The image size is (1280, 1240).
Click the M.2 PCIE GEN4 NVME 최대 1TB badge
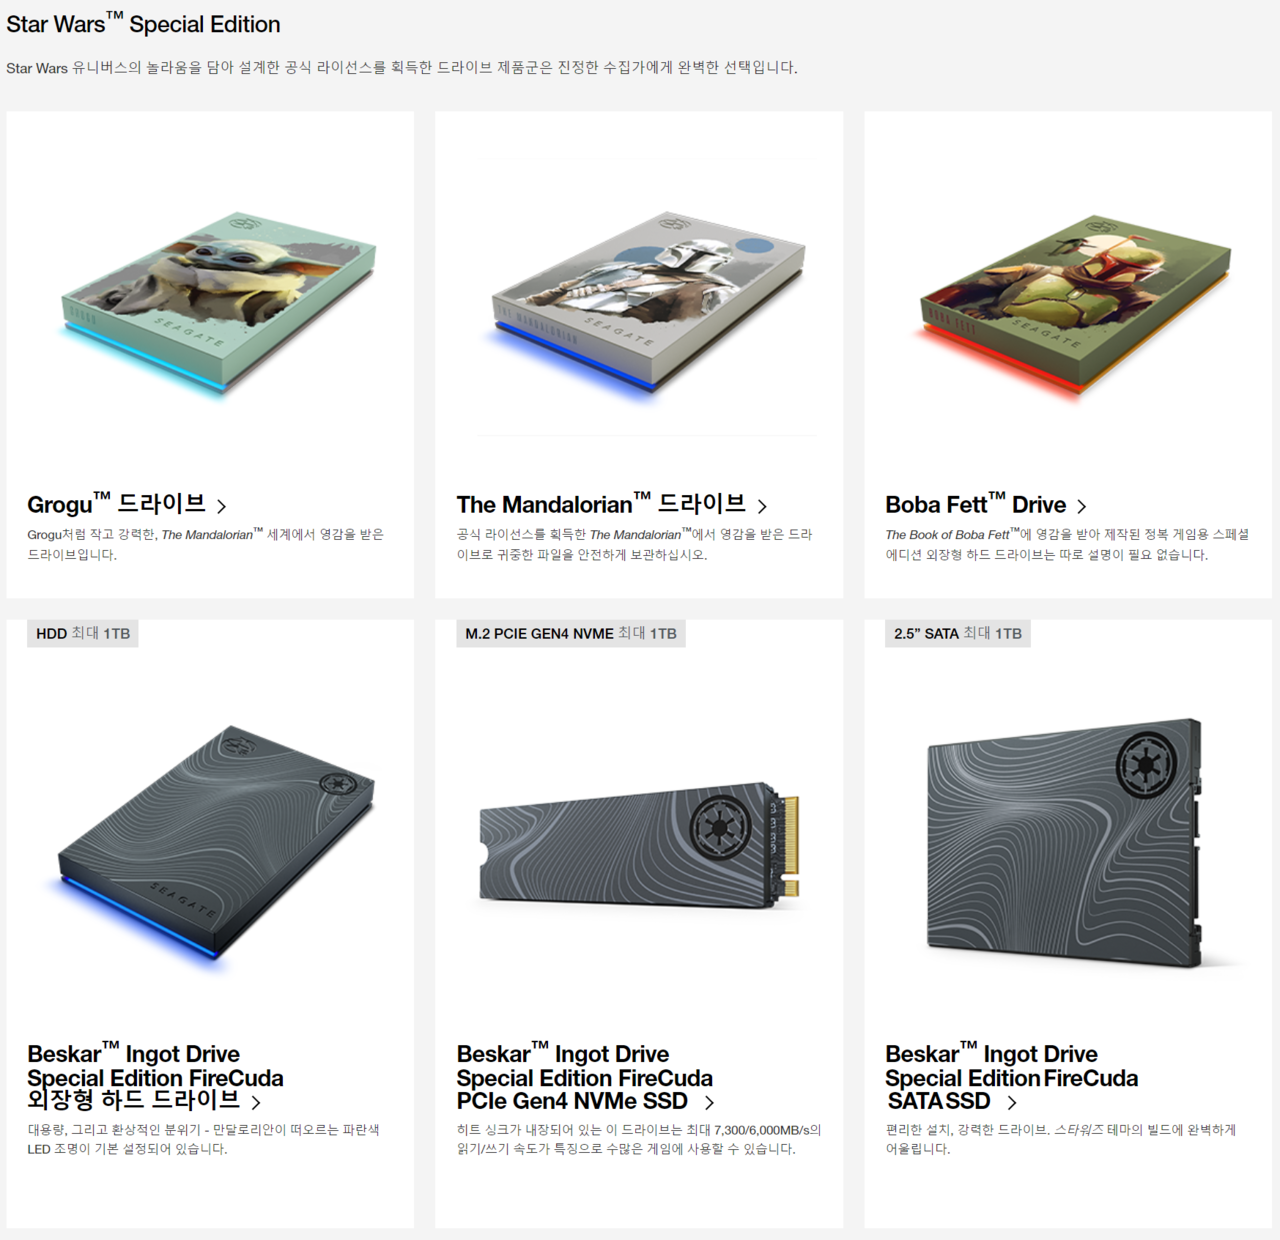571,634
